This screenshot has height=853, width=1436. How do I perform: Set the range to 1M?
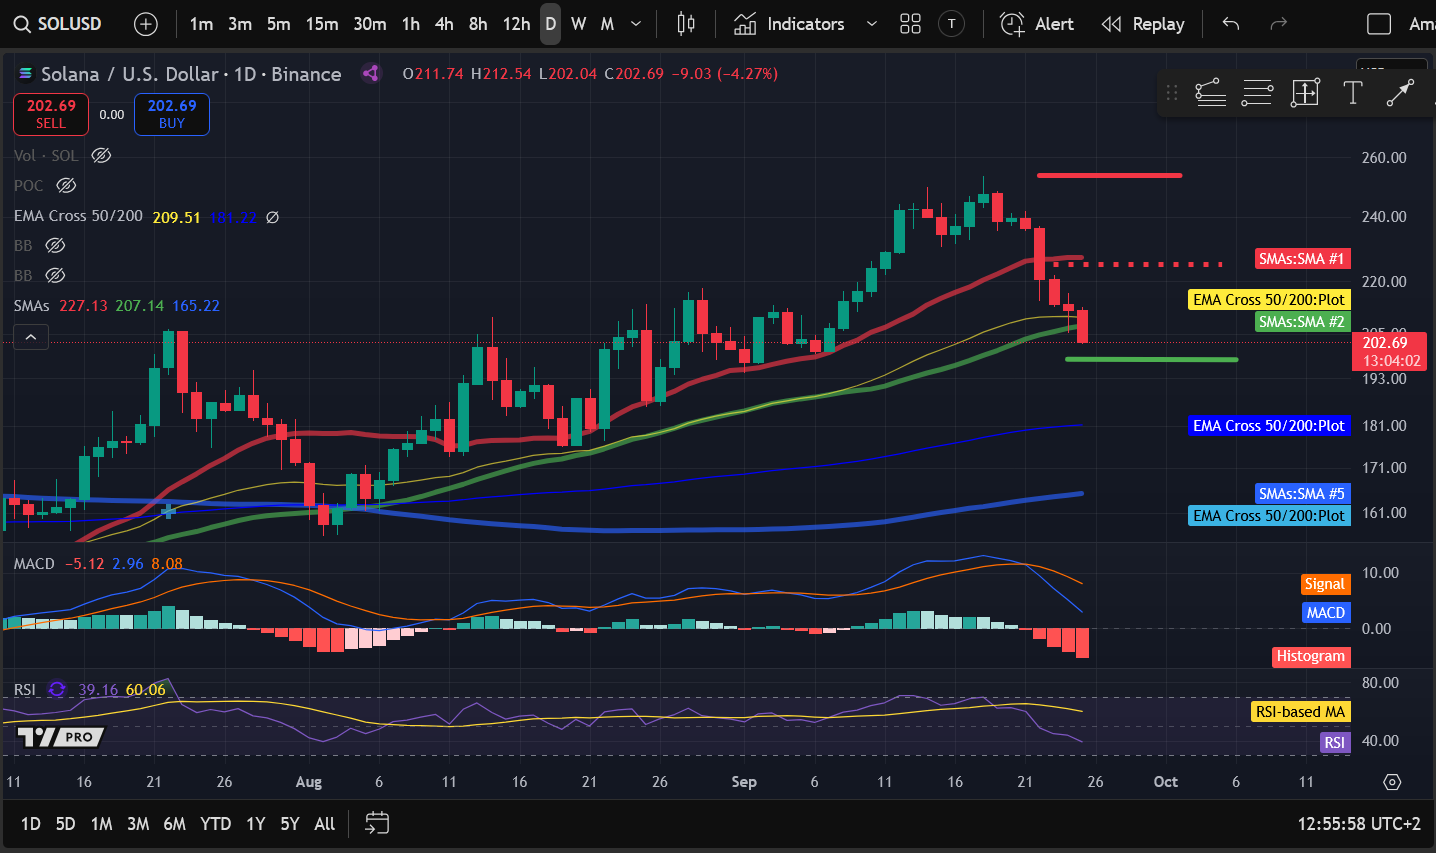tap(101, 824)
